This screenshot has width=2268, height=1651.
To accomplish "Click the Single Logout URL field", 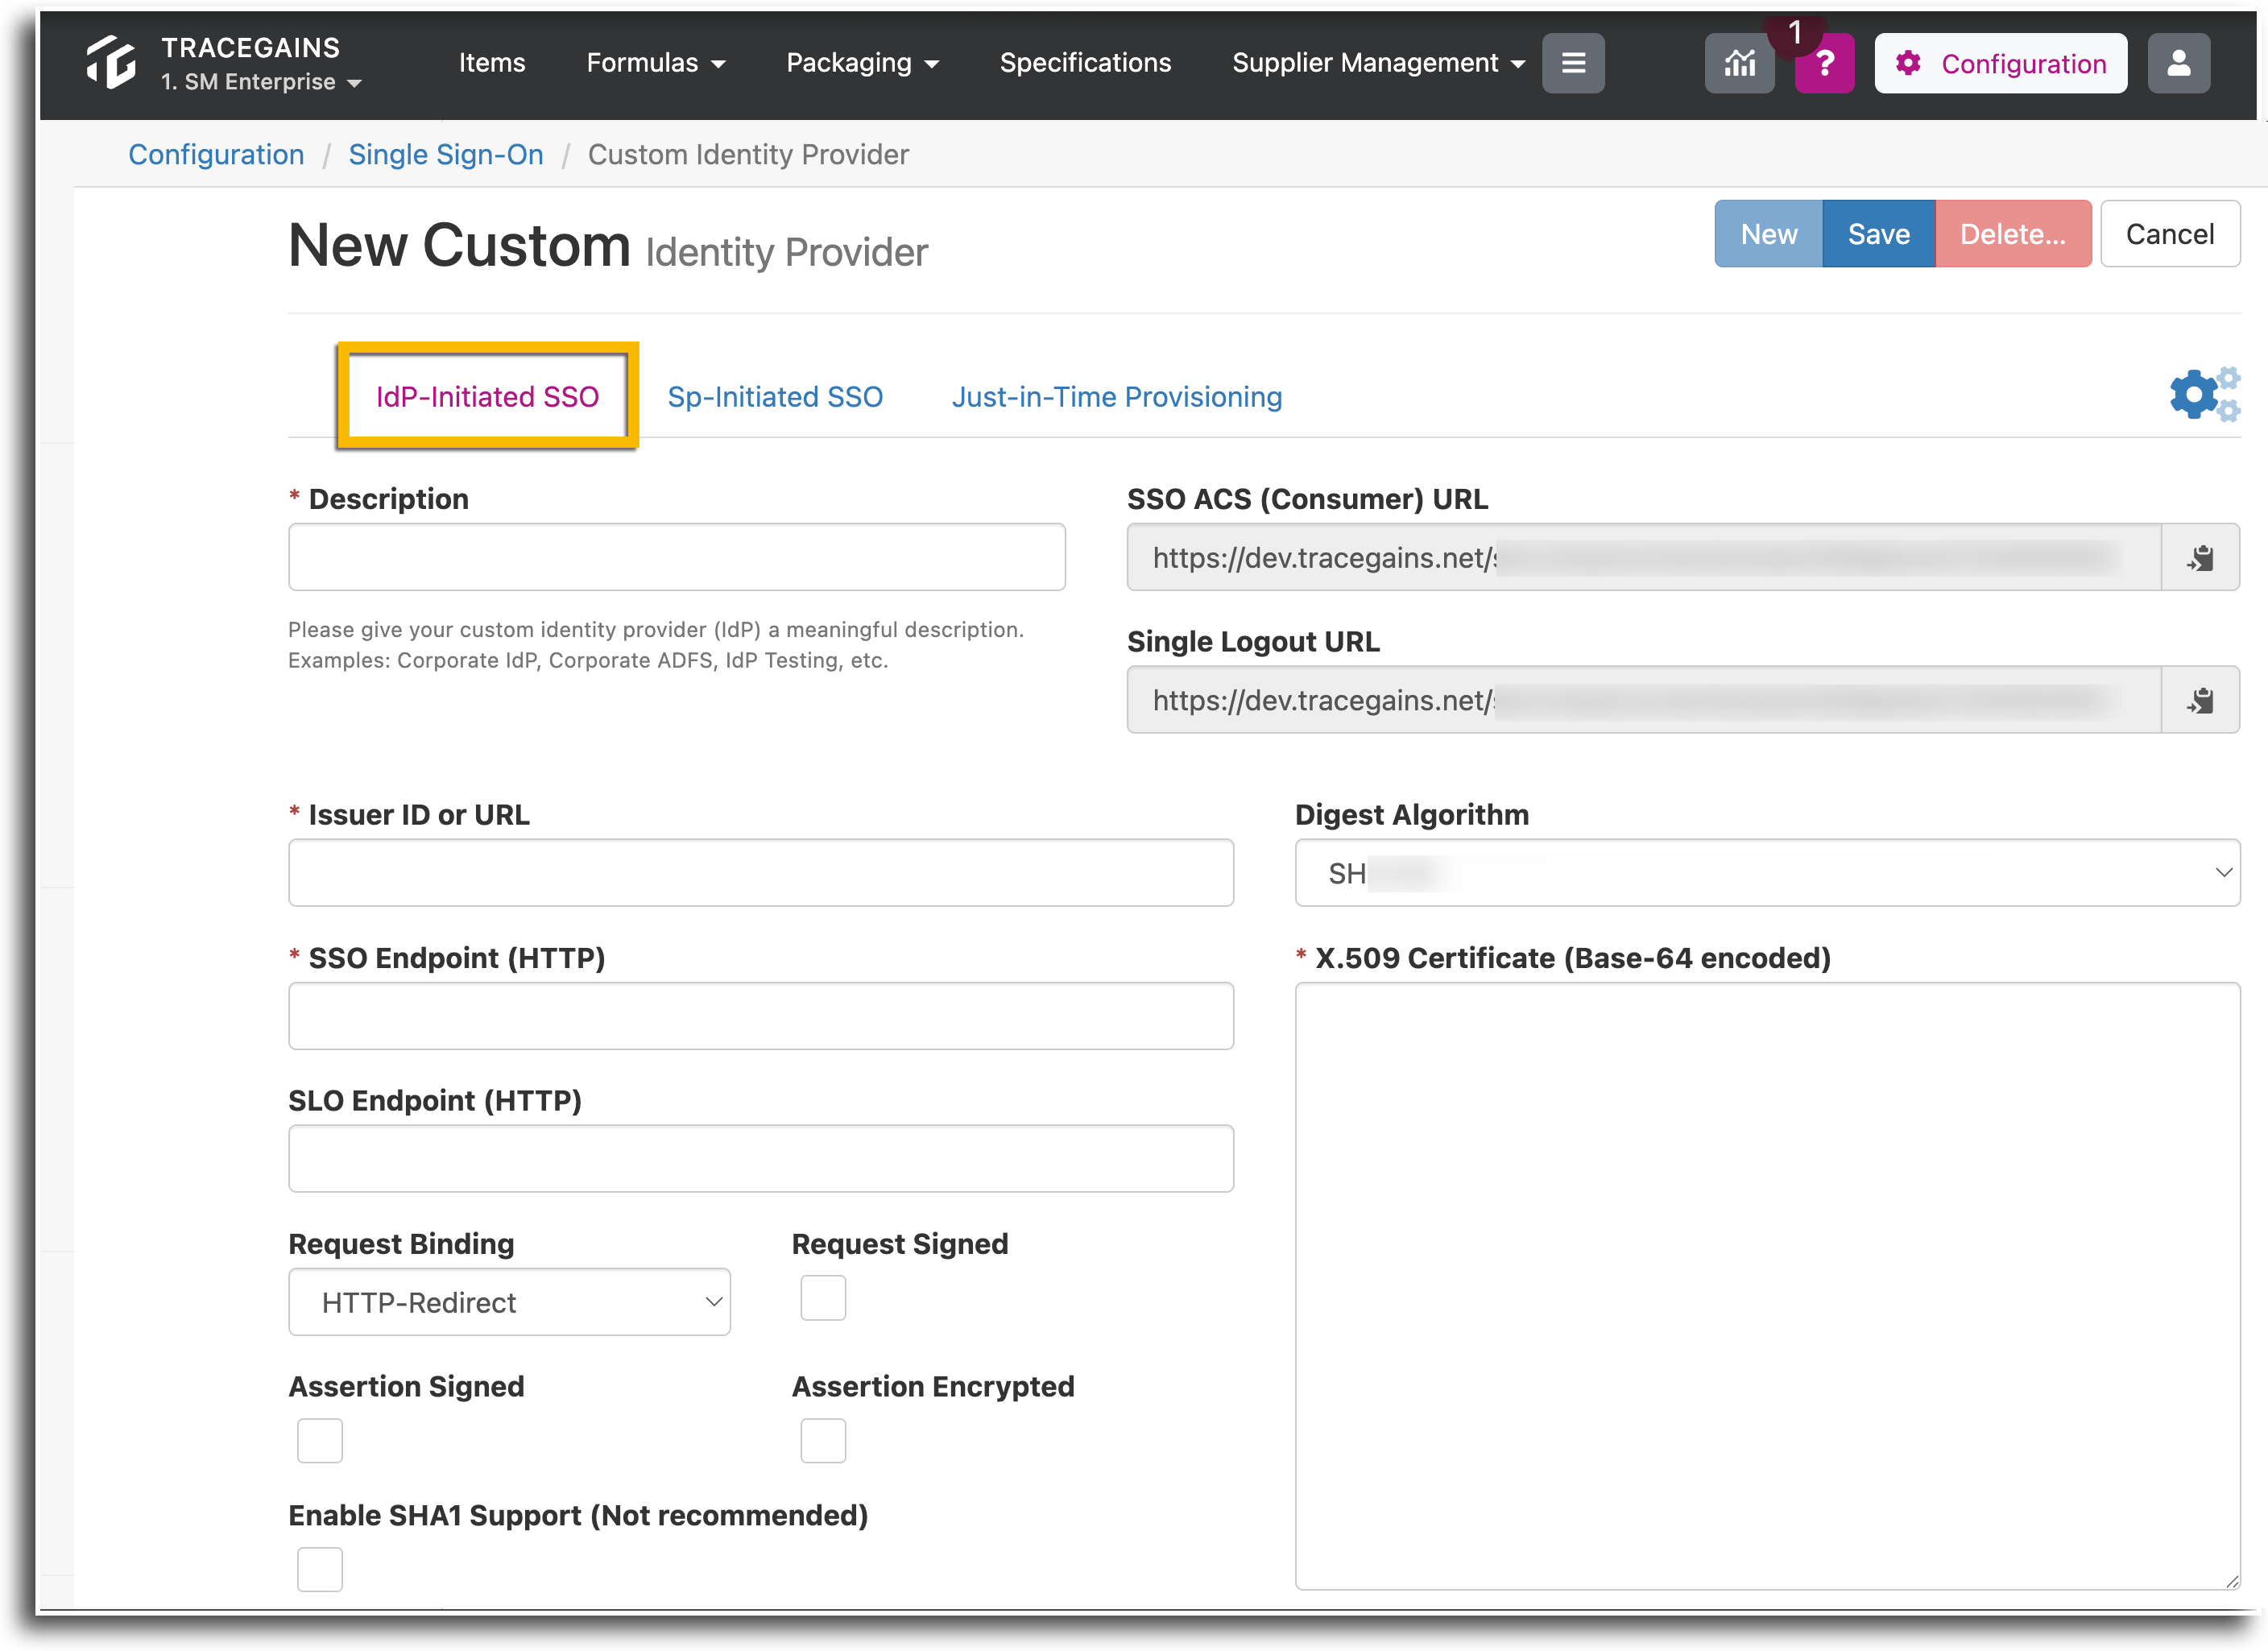I will [x=1644, y=700].
